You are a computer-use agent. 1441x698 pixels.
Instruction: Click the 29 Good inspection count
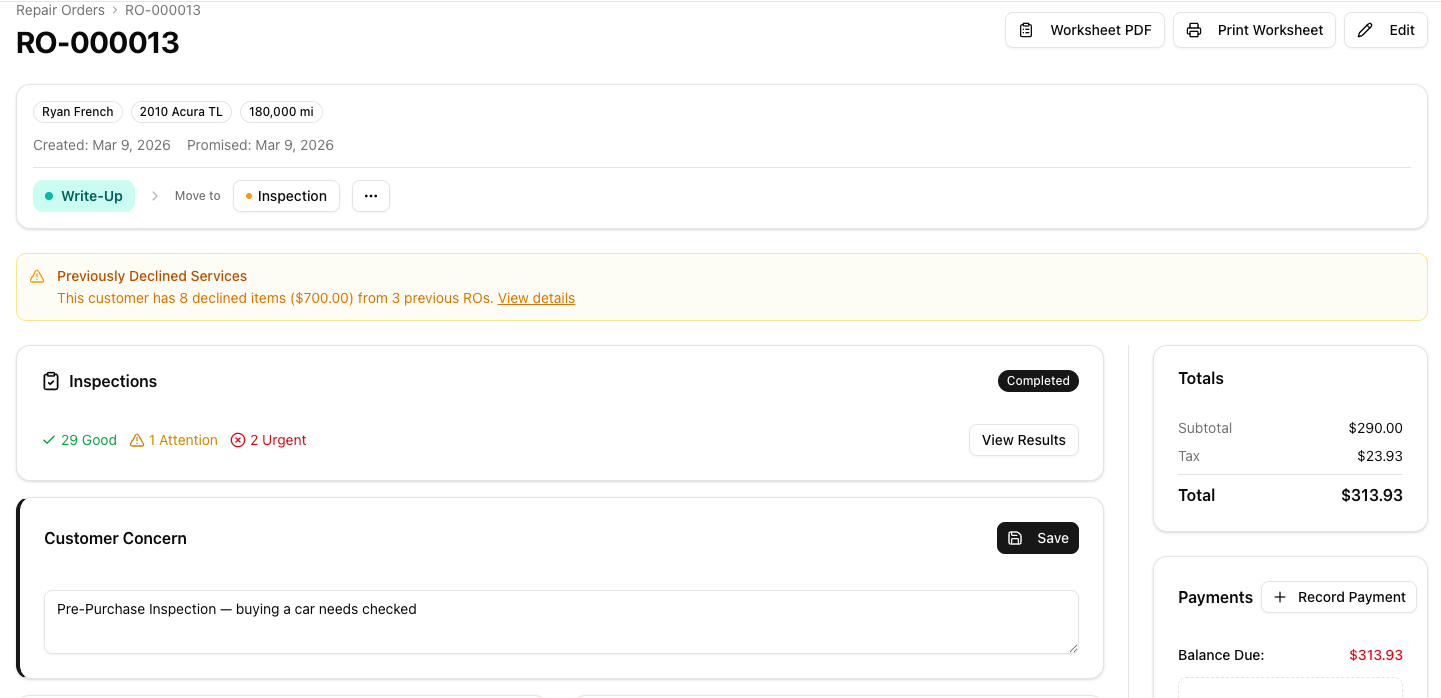(80, 440)
